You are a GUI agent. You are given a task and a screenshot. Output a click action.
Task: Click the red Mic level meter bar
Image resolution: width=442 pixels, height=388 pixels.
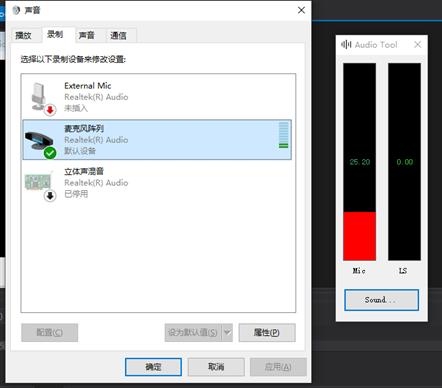pyautogui.click(x=360, y=236)
